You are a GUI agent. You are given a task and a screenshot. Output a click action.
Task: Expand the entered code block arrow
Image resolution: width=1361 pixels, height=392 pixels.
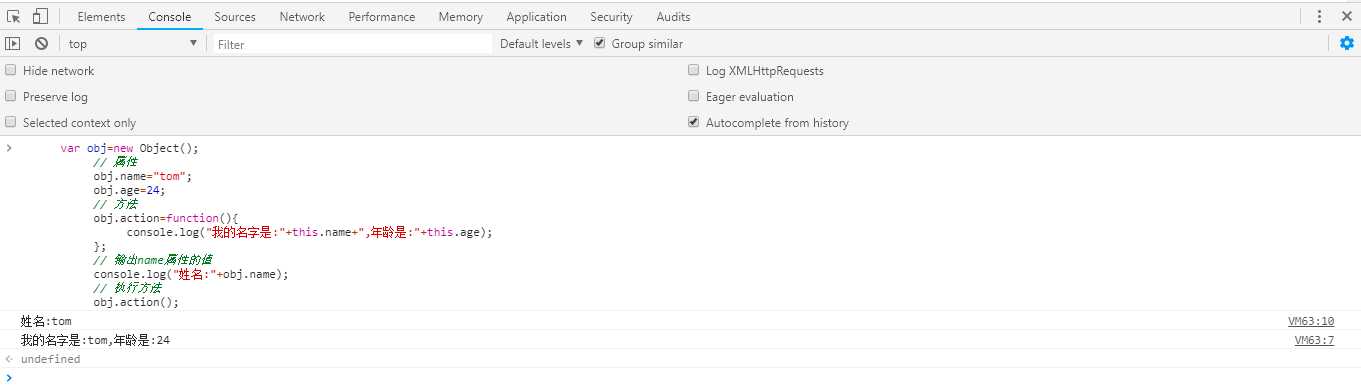click(x=9, y=148)
